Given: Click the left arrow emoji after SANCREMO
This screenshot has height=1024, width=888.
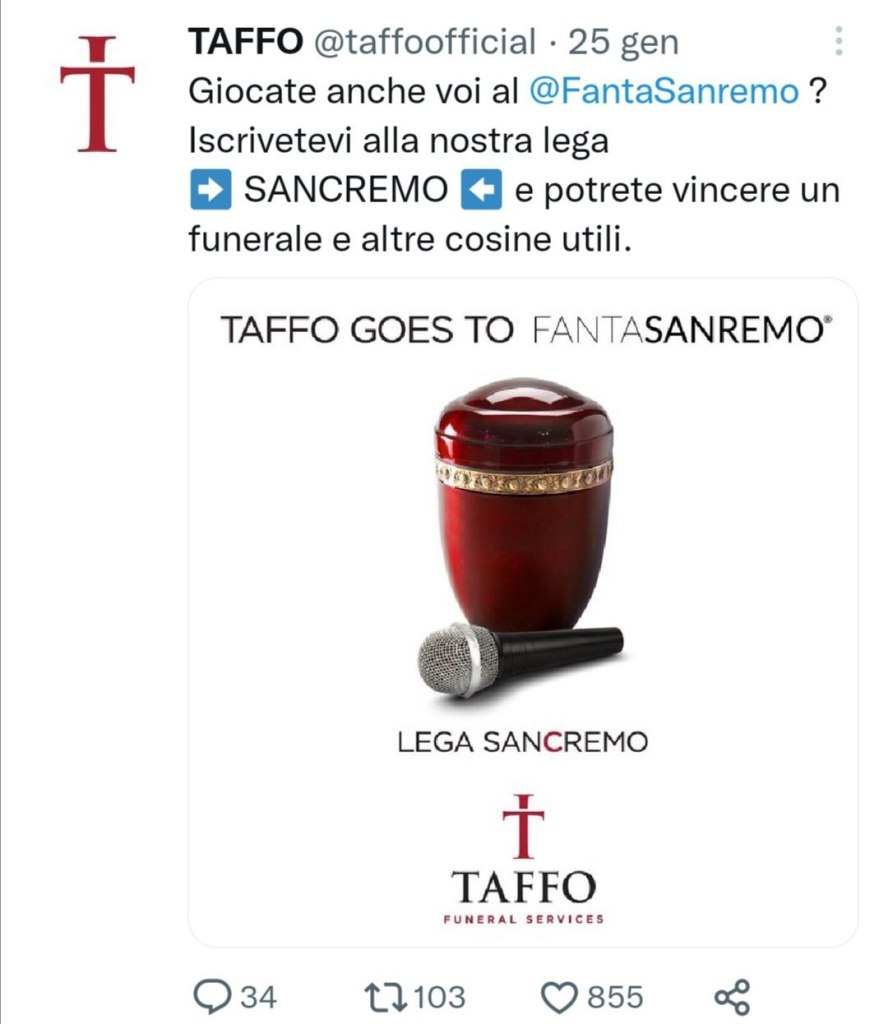Looking at the screenshot, I should click(x=481, y=189).
